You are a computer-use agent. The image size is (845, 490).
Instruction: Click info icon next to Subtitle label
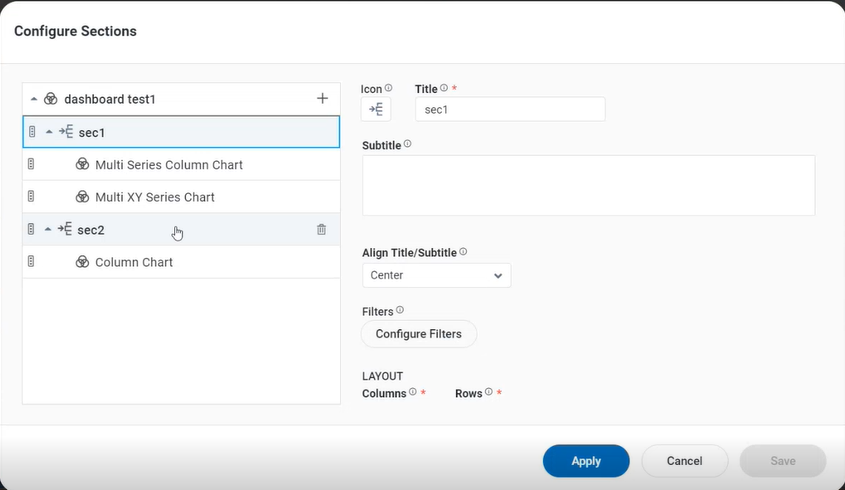coord(407,144)
